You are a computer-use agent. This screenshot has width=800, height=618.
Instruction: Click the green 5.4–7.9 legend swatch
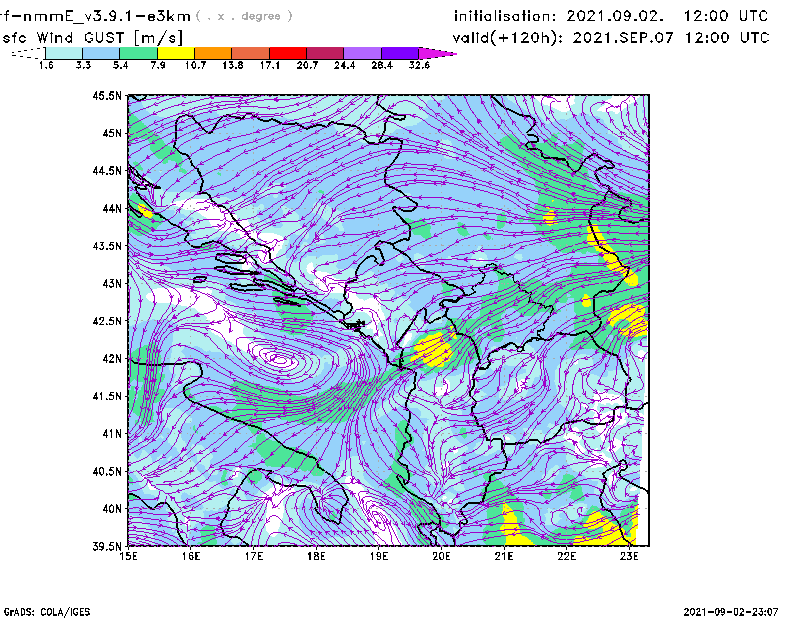pos(138,53)
